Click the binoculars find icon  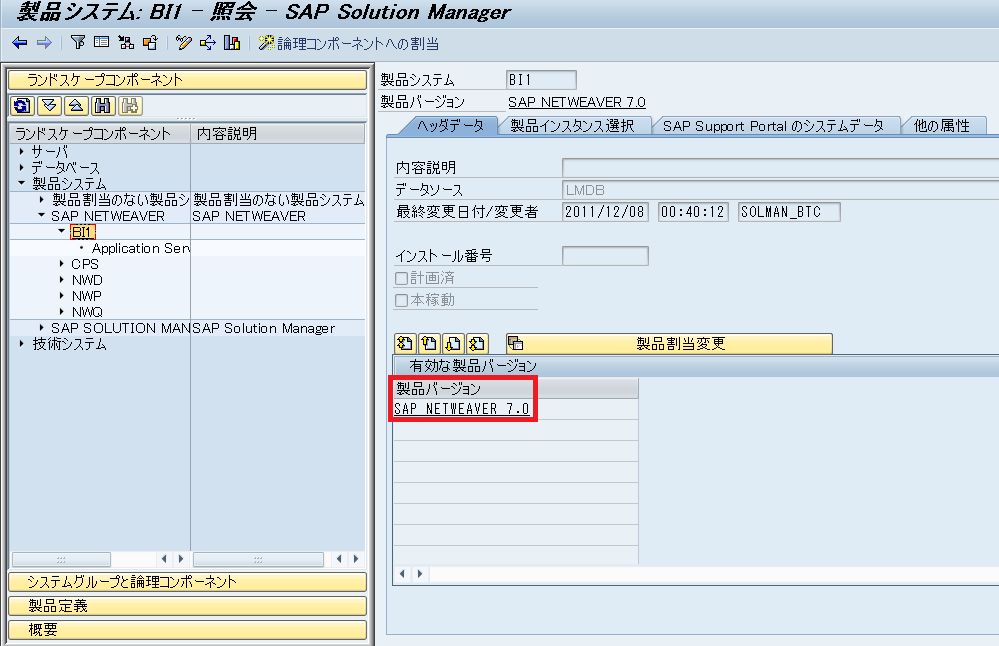pos(103,106)
